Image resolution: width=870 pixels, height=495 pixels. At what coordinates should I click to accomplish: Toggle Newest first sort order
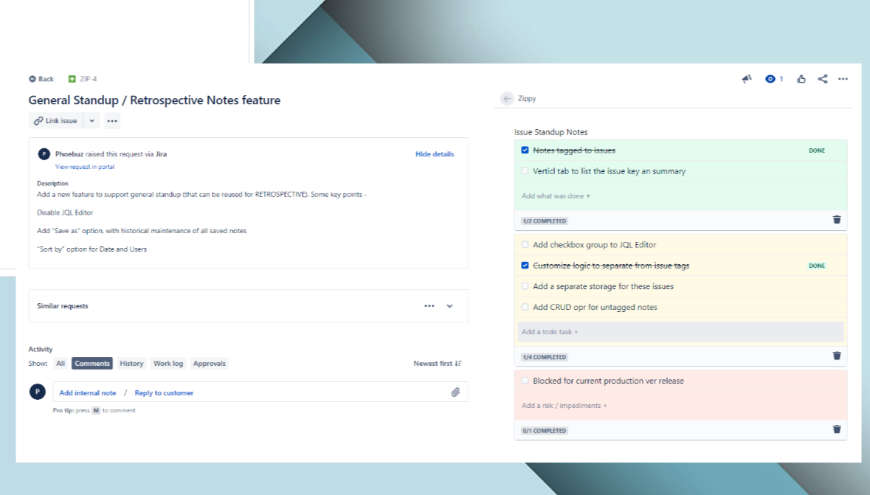pyautogui.click(x=438, y=363)
